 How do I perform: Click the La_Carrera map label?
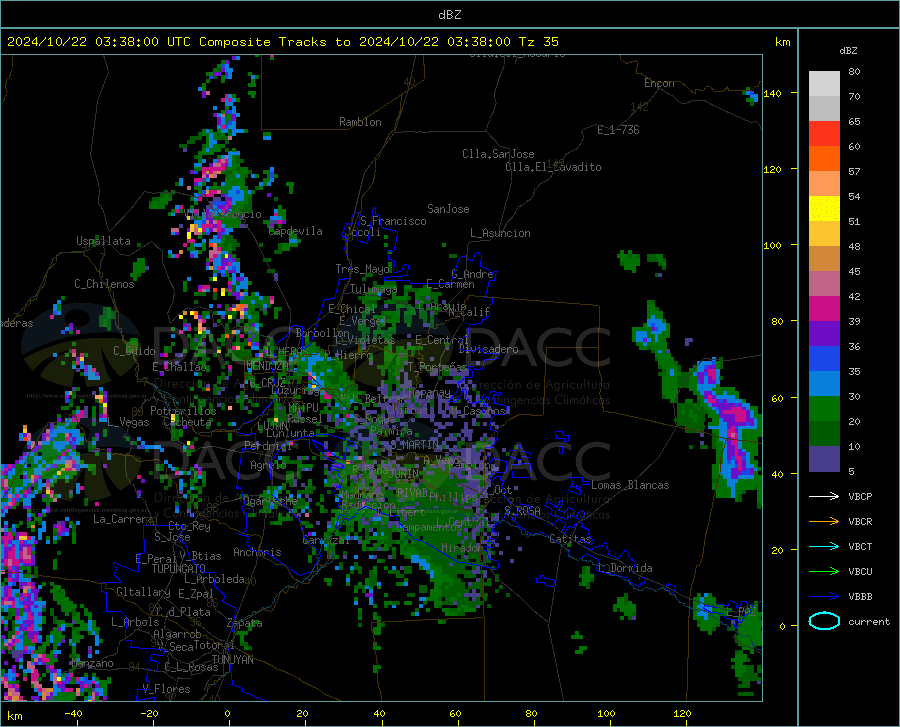123,519
